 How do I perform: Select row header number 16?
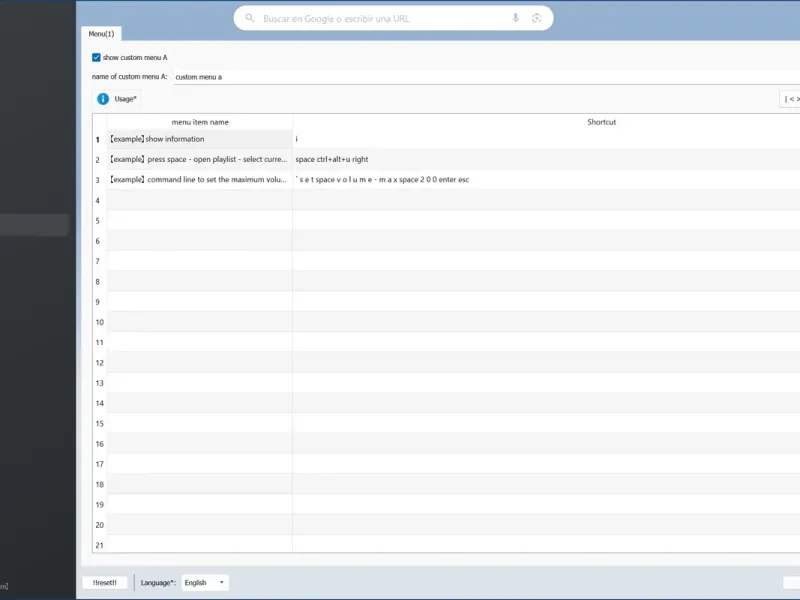[100, 444]
